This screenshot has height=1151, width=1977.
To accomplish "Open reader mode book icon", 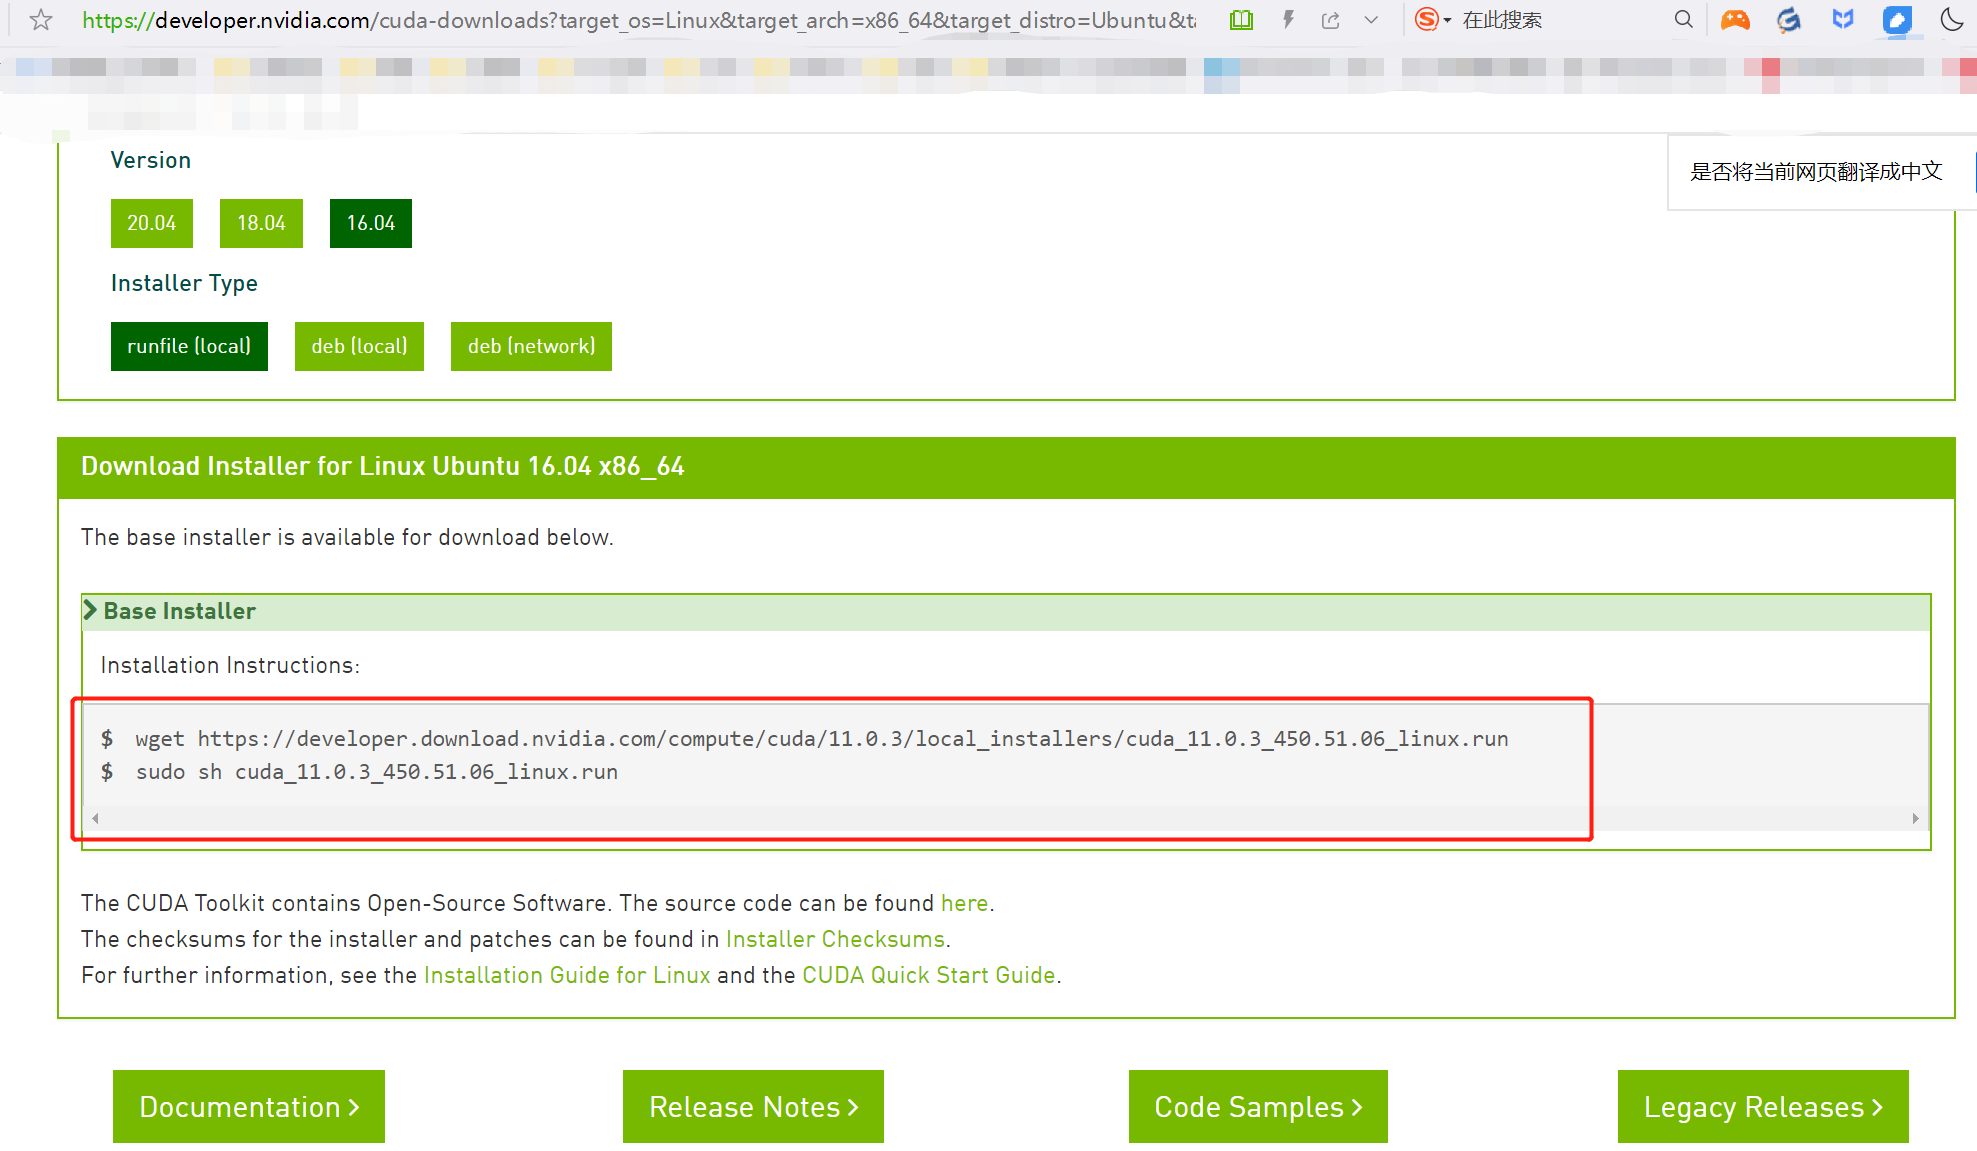I will point(1241,20).
